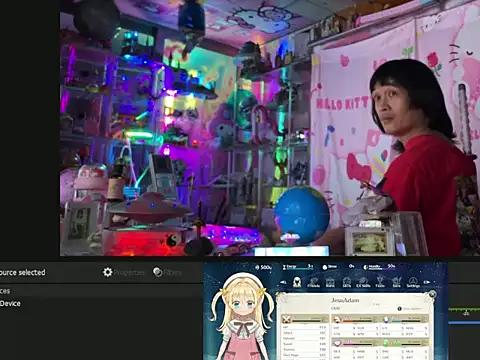The image size is (480, 360).
Task: Open the Bank menu icon
Action: pos(330,282)
